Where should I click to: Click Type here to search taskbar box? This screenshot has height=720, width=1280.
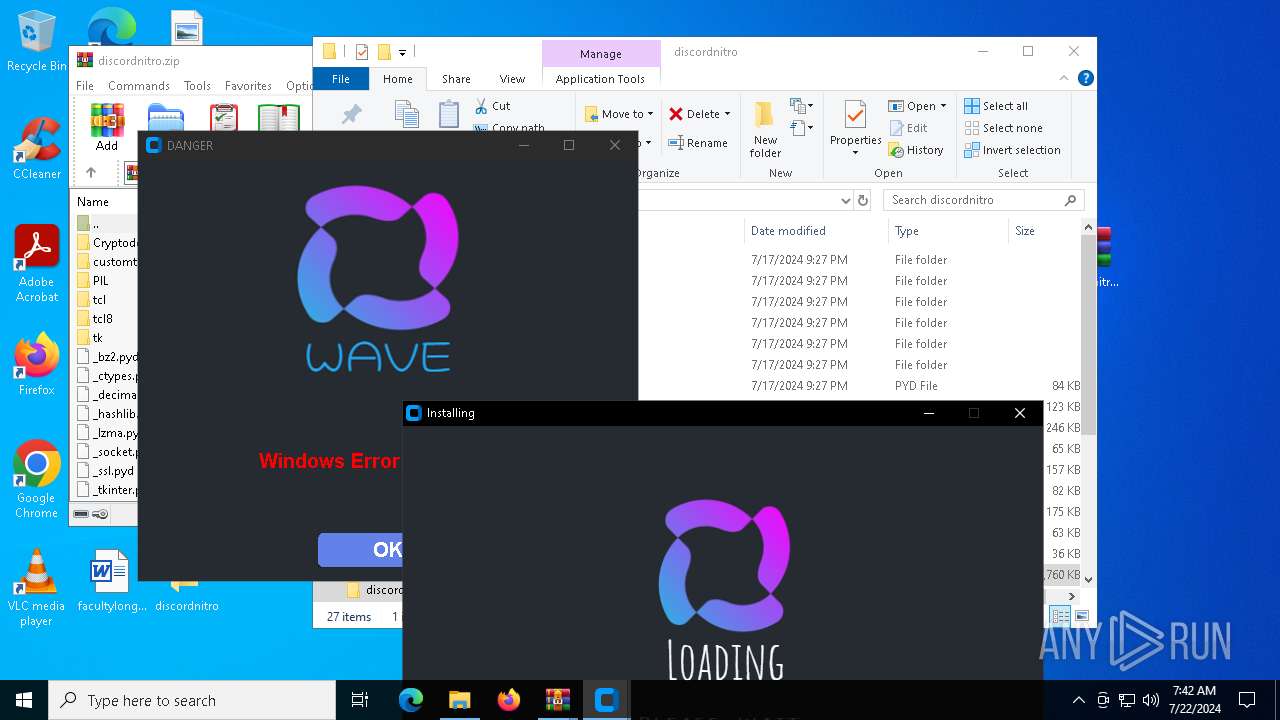[192, 700]
